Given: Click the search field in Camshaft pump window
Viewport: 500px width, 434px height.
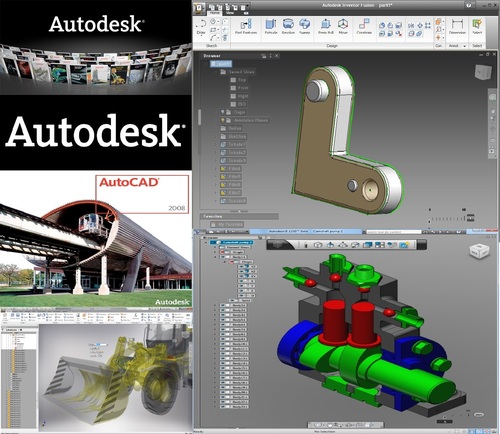Looking at the screenshot, I should coord(394,232).
